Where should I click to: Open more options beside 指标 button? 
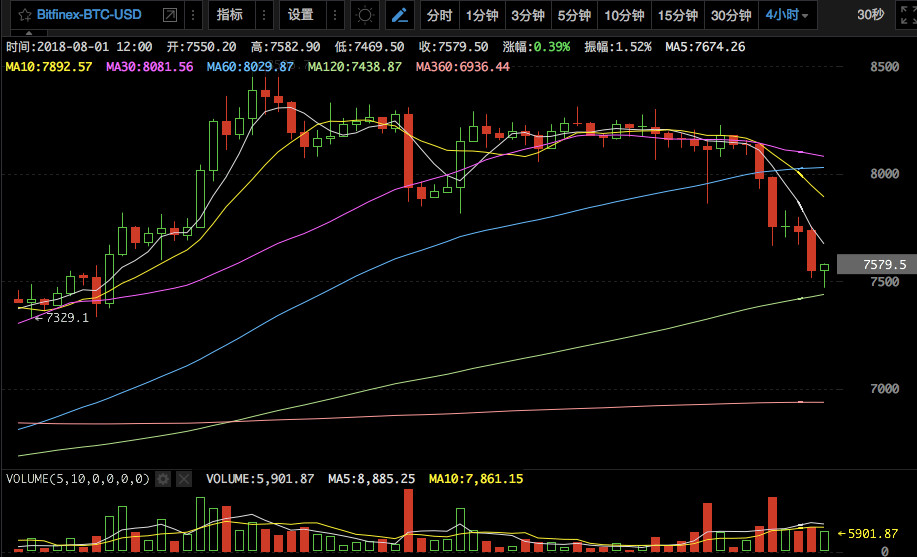click(264, 15)
